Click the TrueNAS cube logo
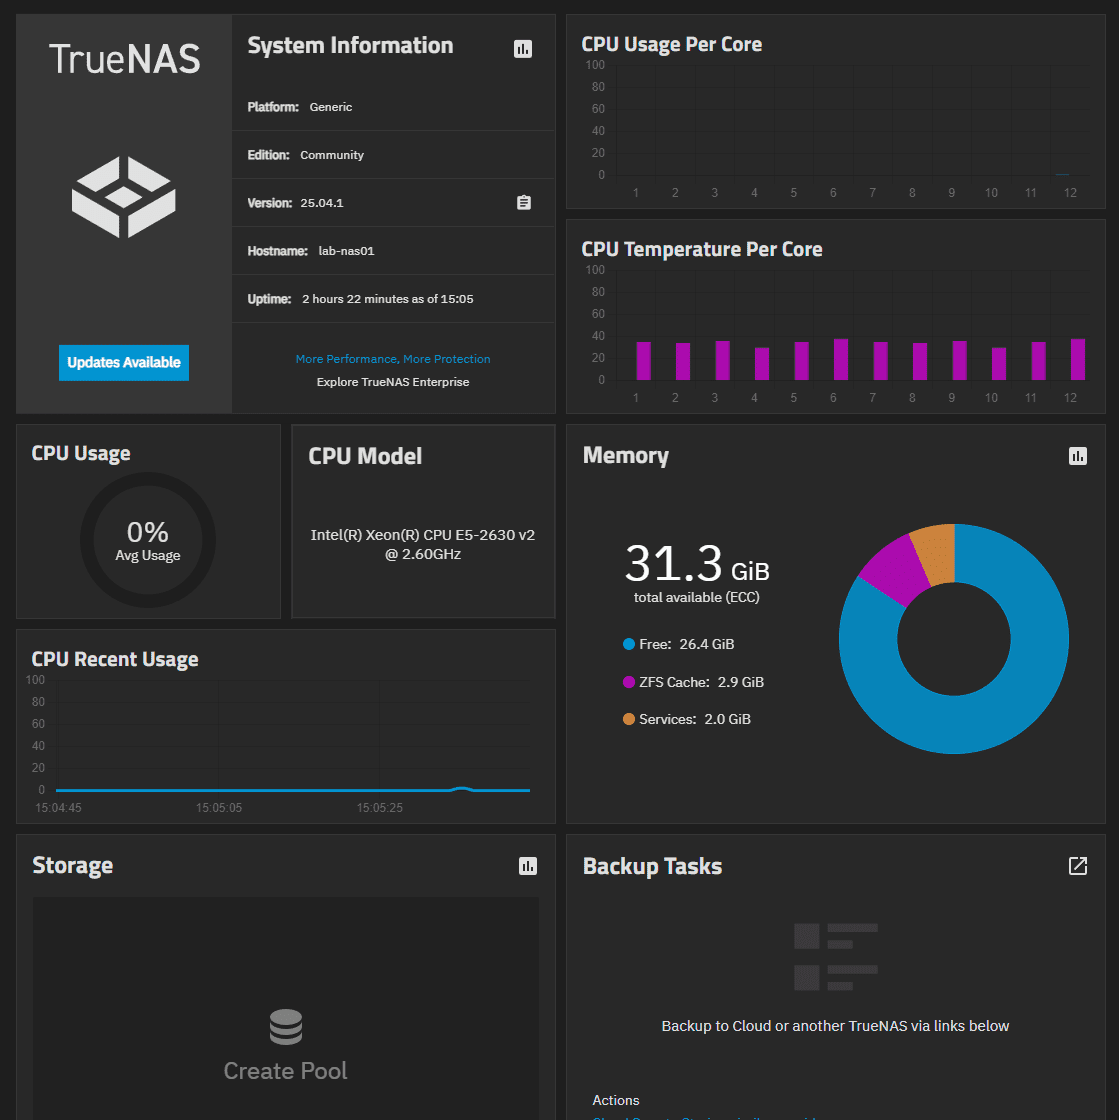This screenshot has width=1119, height=1120. [124, 197]
